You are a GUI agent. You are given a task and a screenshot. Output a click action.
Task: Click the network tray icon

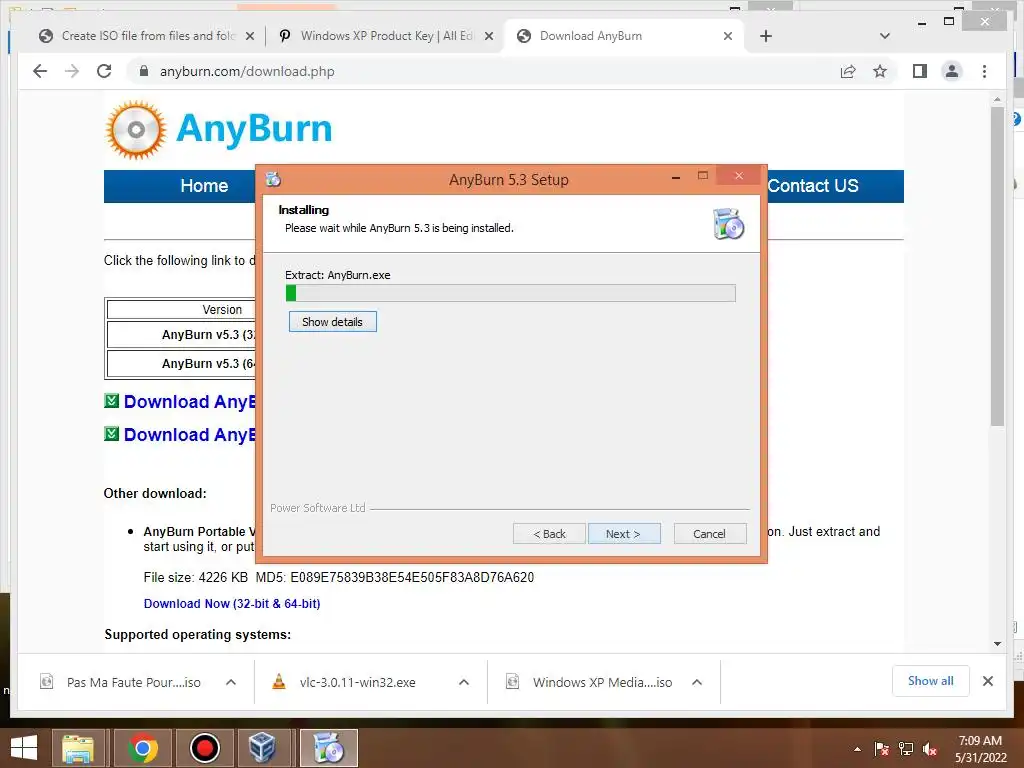[906, 749]
